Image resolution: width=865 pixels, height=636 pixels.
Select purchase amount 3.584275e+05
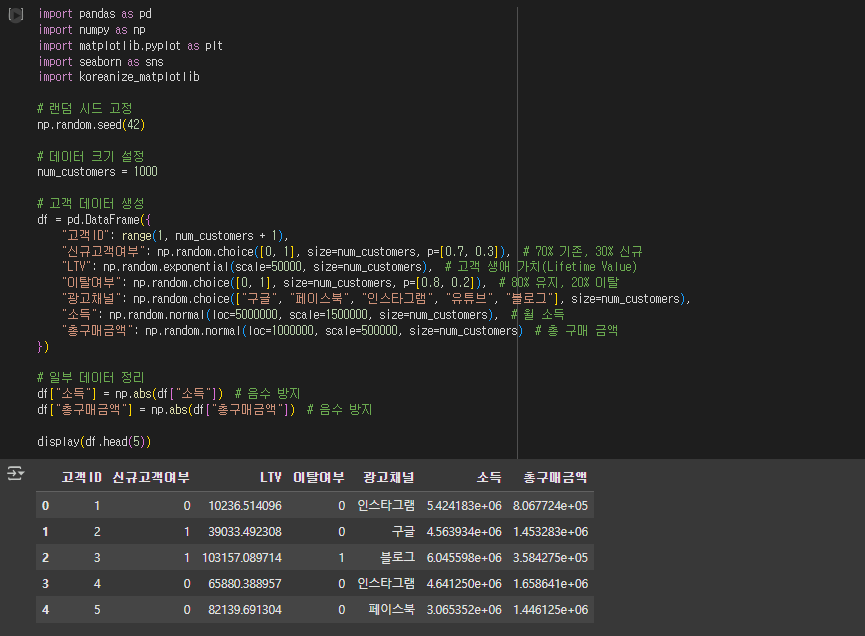click(551, 557)
